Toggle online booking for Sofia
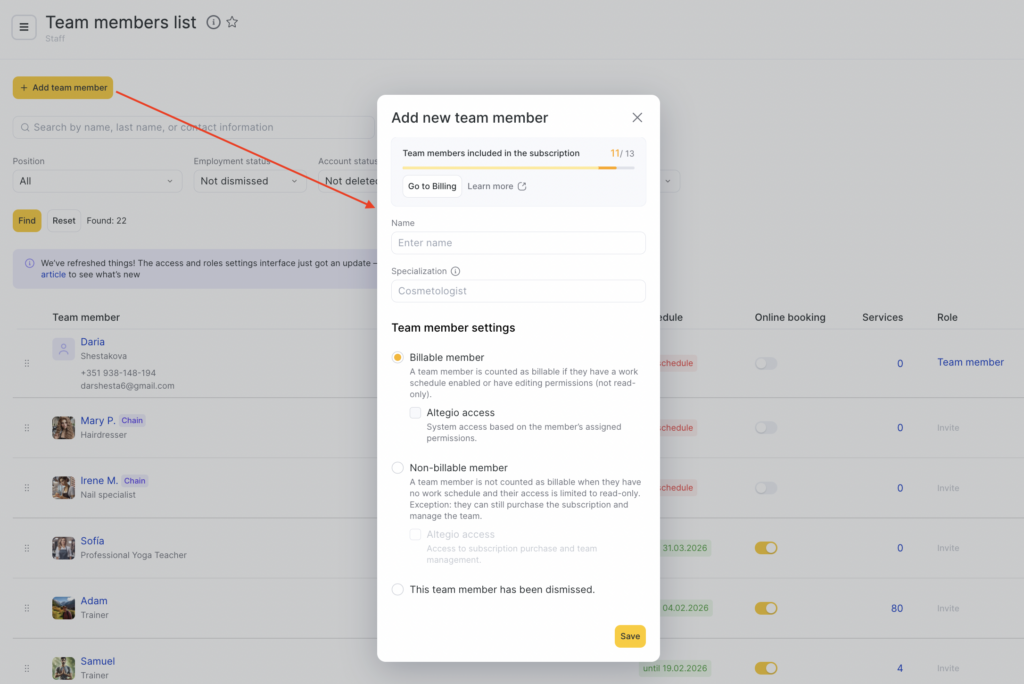Image resolution: width=1024 pixels, height=684 pixels. pos(766,548)
